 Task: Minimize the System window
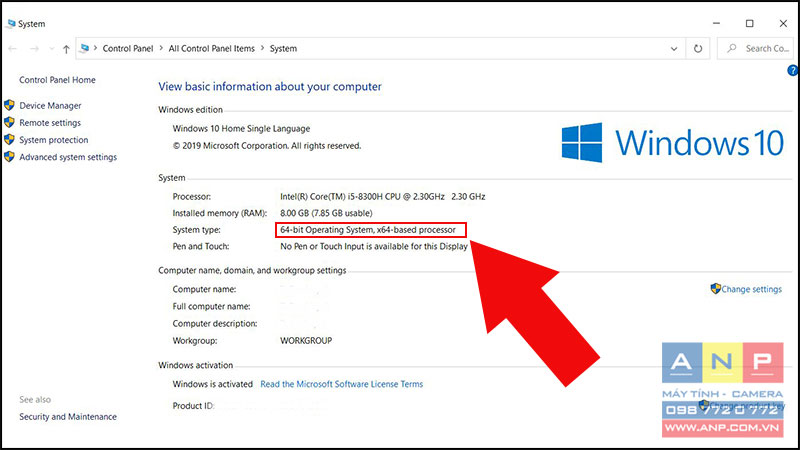(x=716, y=23)
